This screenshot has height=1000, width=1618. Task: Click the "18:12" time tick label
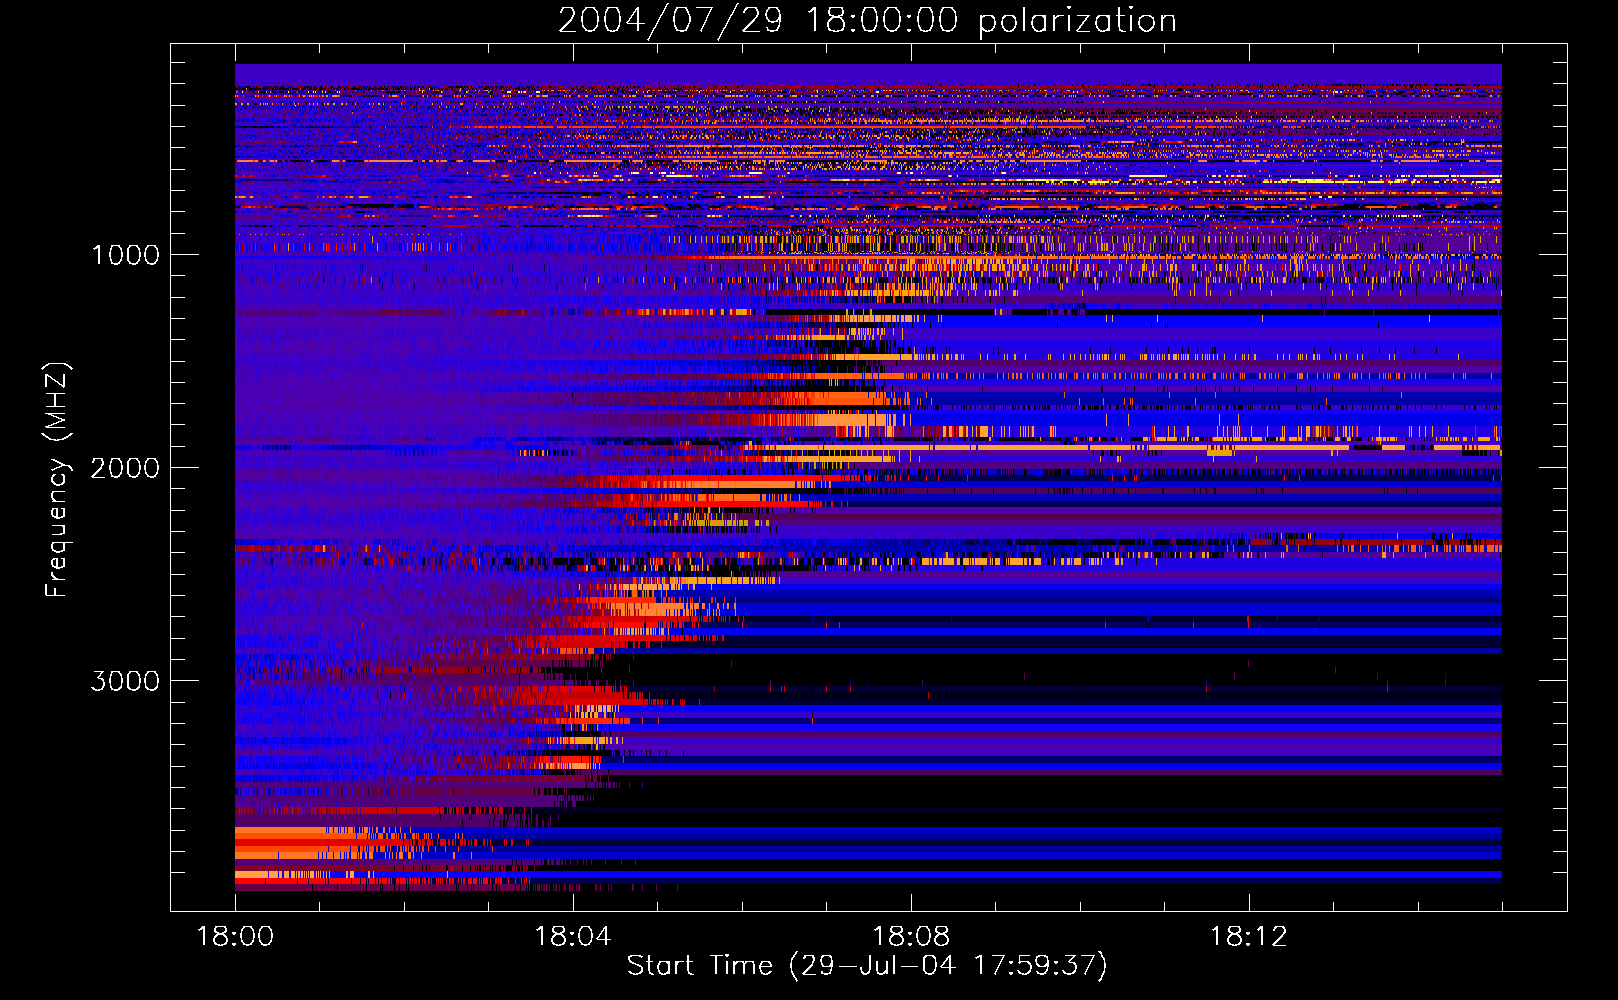click(x=1249, y=937)
